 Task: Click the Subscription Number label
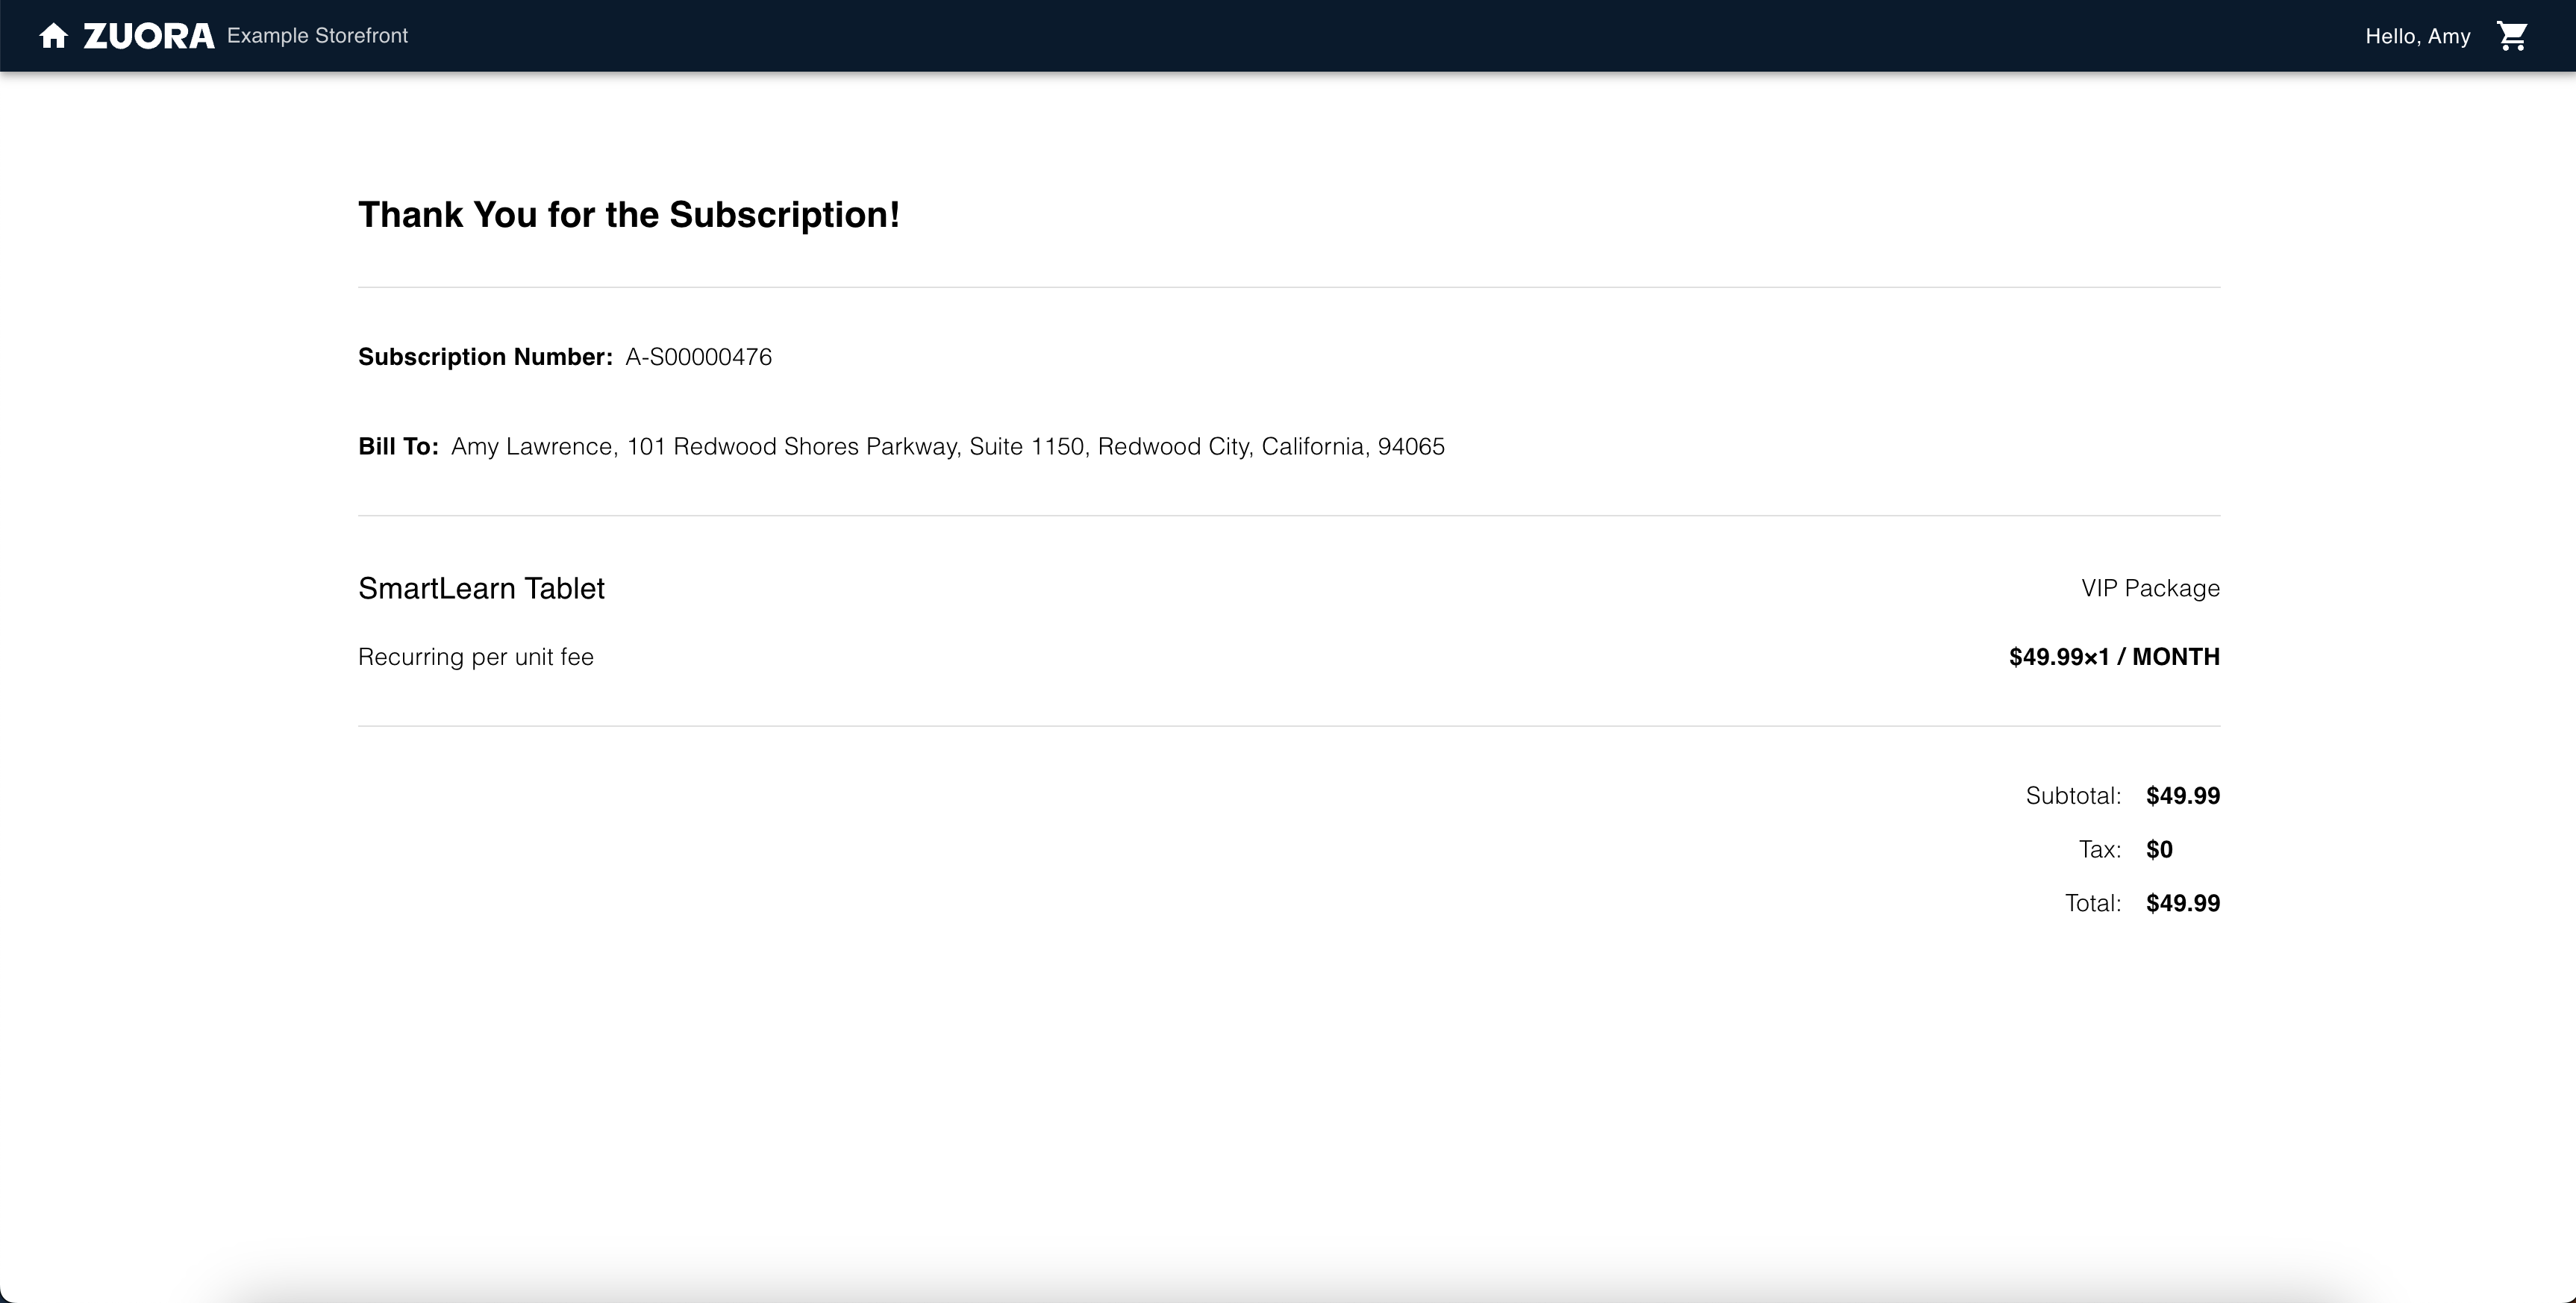coord(485,357)
